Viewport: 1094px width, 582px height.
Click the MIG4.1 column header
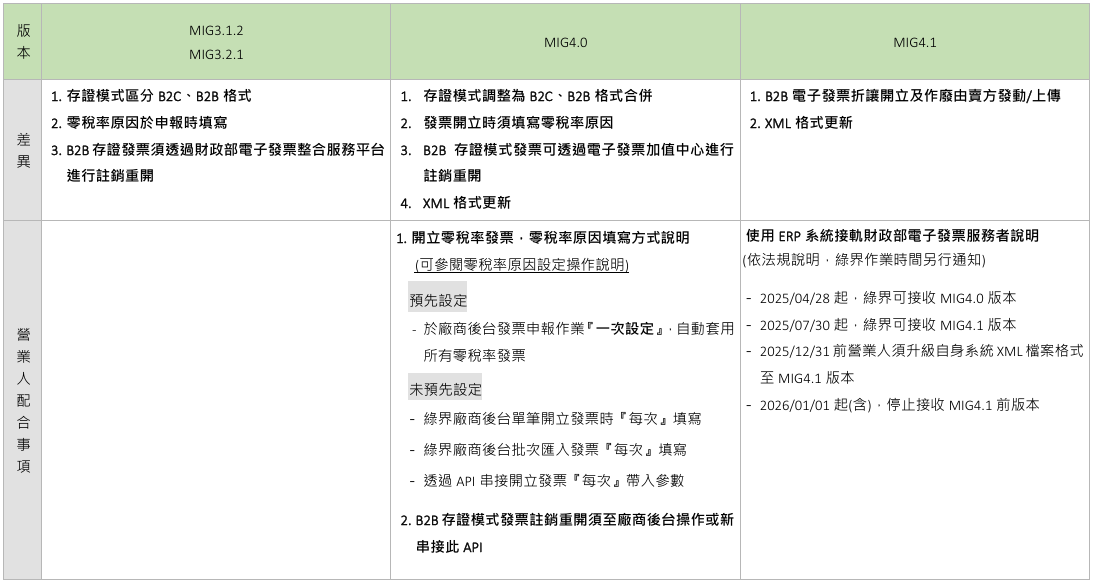click(x=914, y=43)
